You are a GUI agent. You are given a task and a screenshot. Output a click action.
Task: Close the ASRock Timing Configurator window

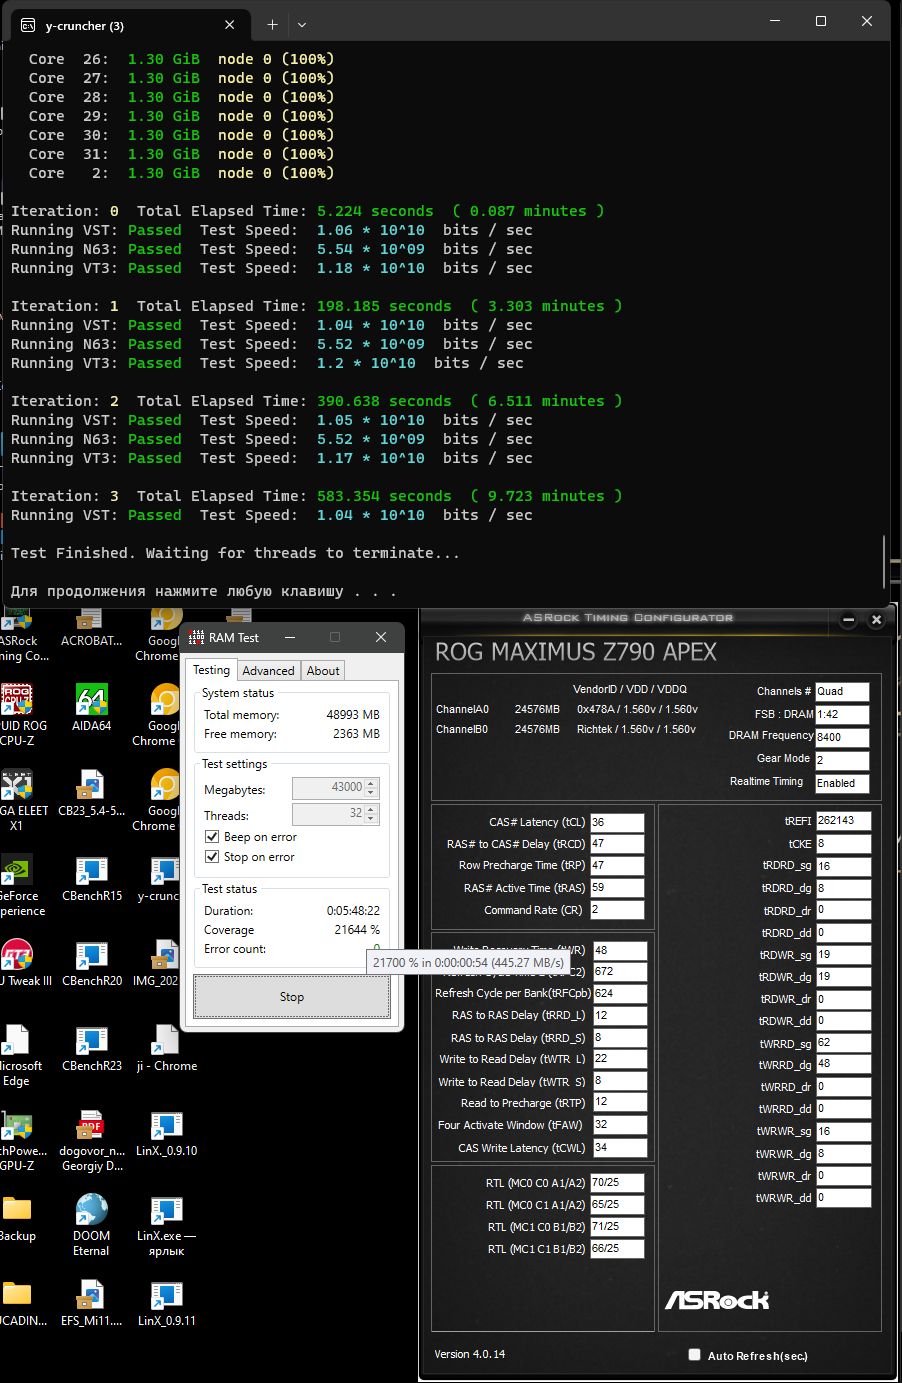[x=876, y=620]
